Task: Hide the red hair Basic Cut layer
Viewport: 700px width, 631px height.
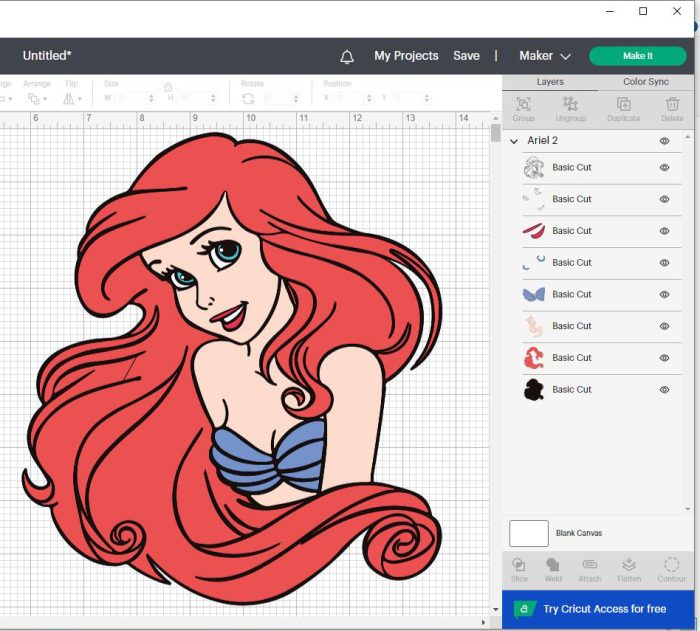Action: click(x=664, y=358)
